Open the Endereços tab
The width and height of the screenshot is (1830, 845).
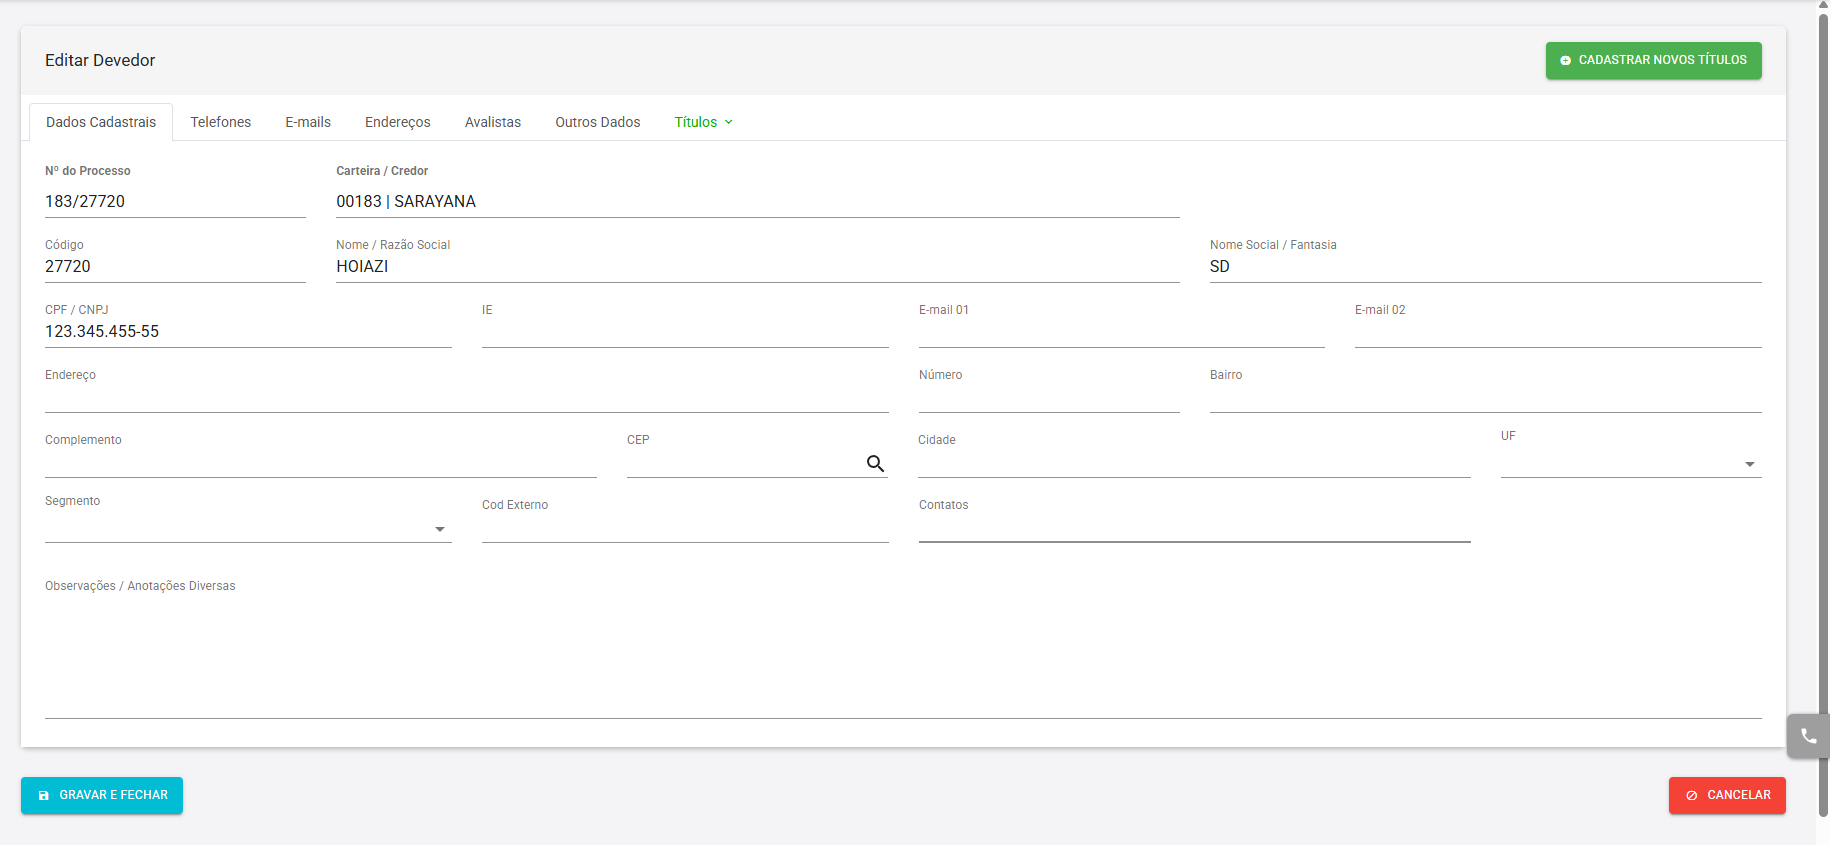coord(398,122)
